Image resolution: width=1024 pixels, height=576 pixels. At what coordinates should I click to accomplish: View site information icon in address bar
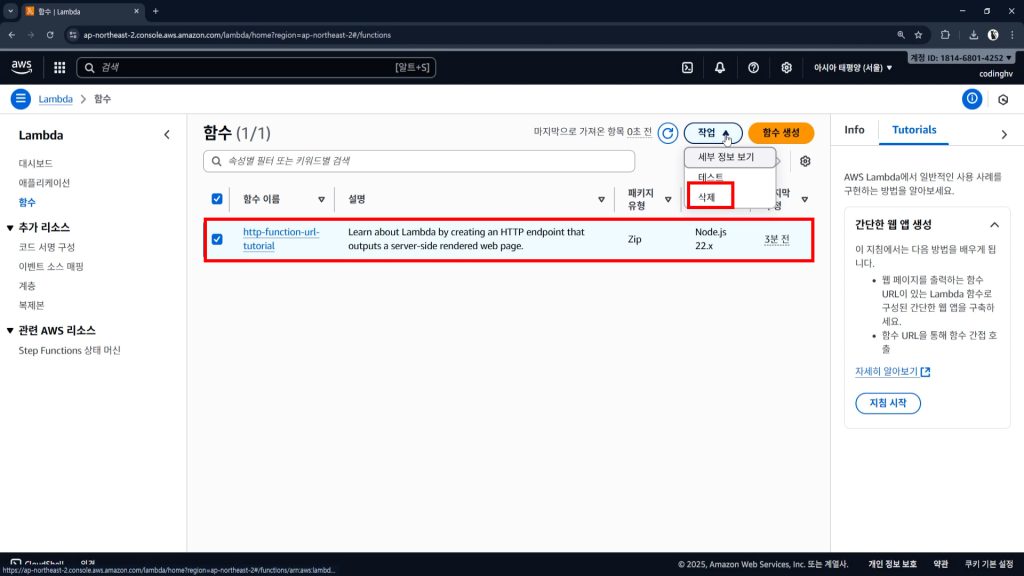tap(73, 35)
